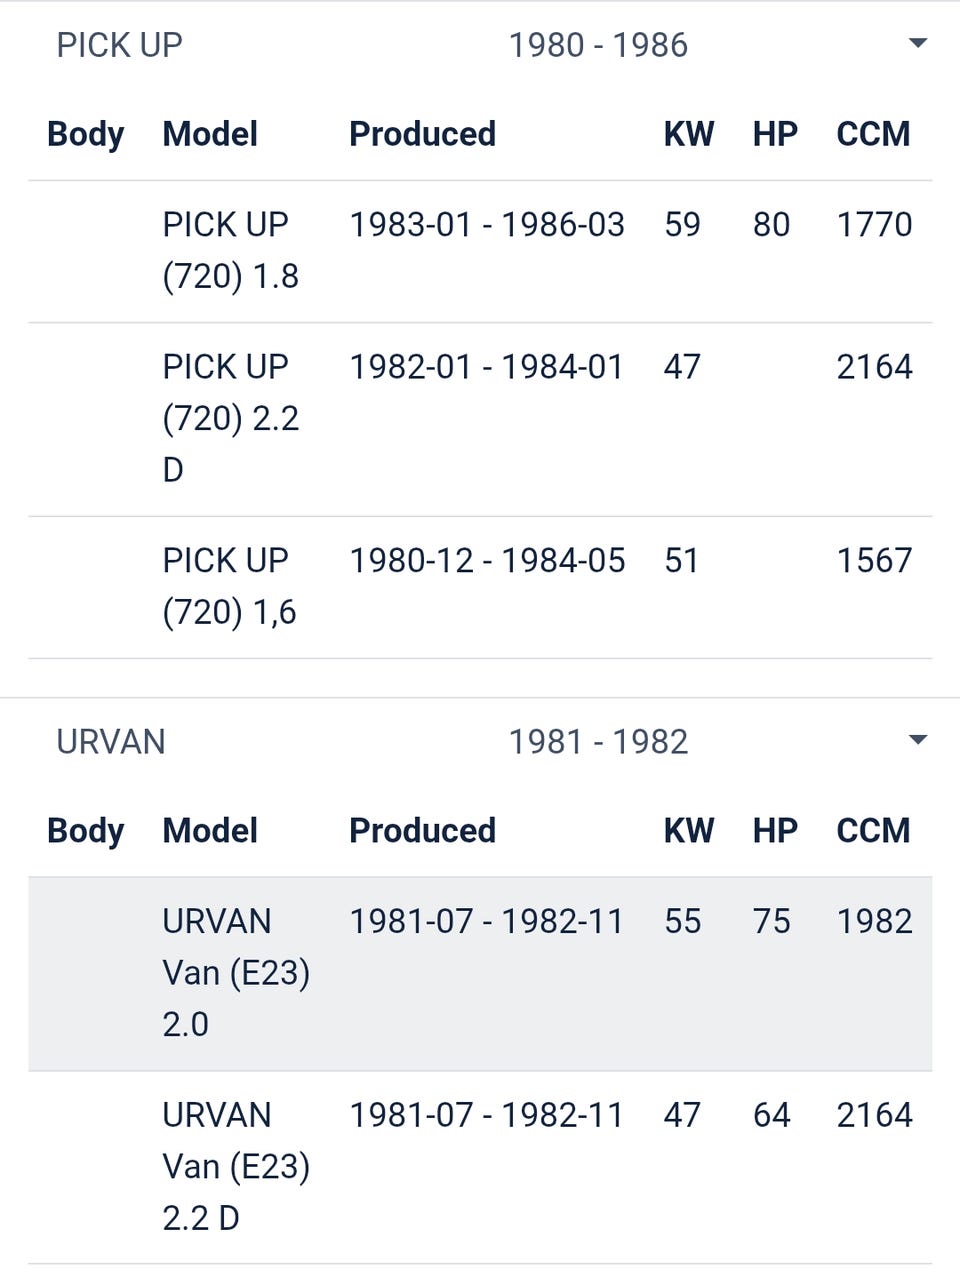
Task: Choose the PICK UP (720) 1,6 model
Action: point(230,586)
